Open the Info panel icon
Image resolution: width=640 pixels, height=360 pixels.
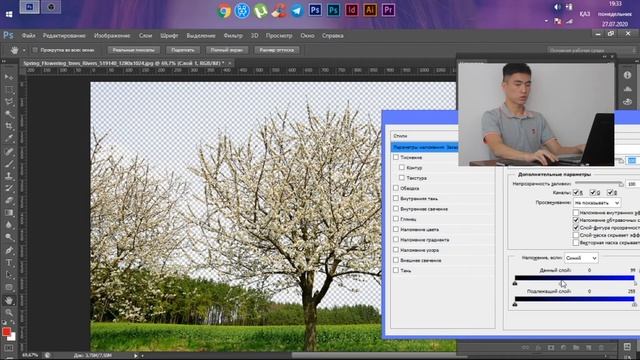click(627, 75)
